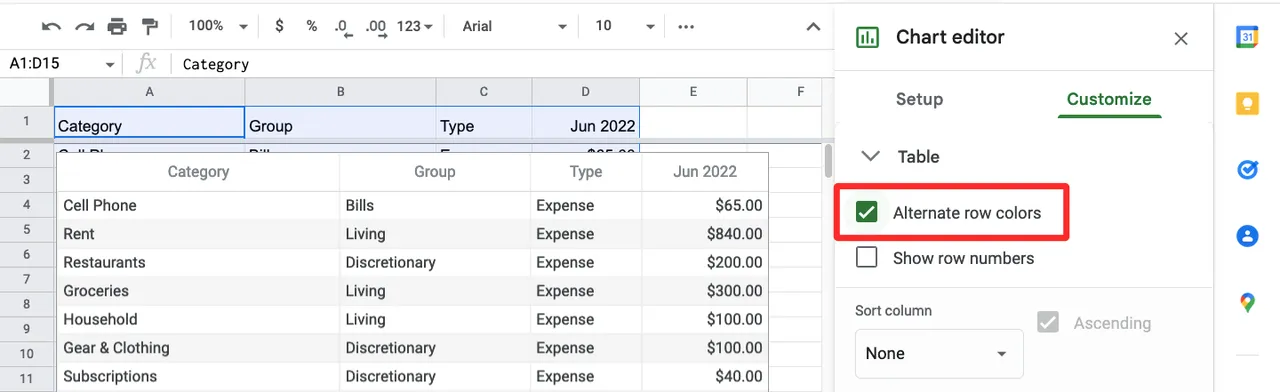This screenshot has height=392, width=1280.
Task: Decrease decimal places
Action: click(x=343, y=27)
